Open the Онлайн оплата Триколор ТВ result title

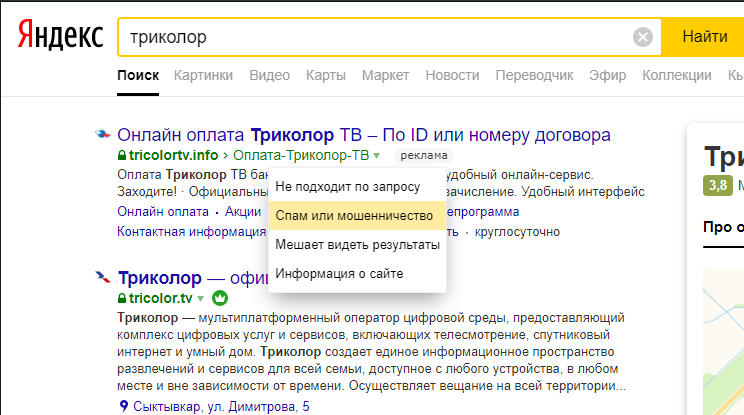363,135
